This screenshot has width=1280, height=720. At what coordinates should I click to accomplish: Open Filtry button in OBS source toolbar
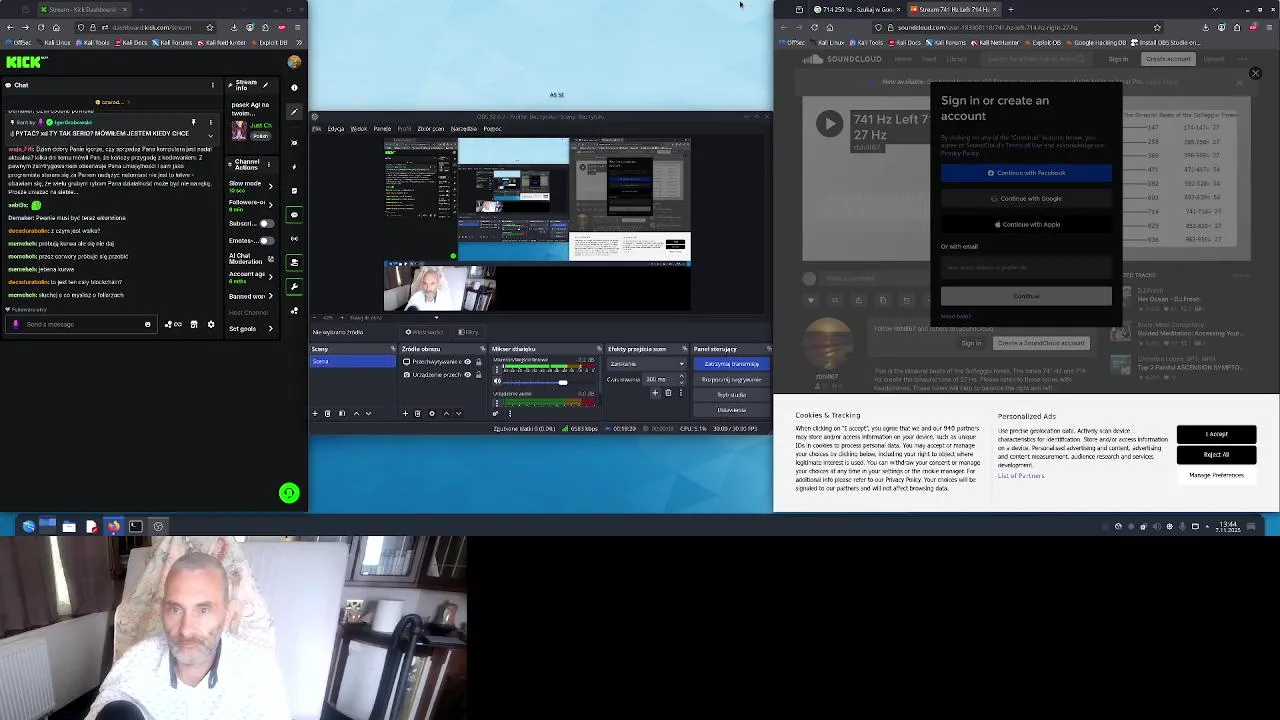click(x=470, y=332)
